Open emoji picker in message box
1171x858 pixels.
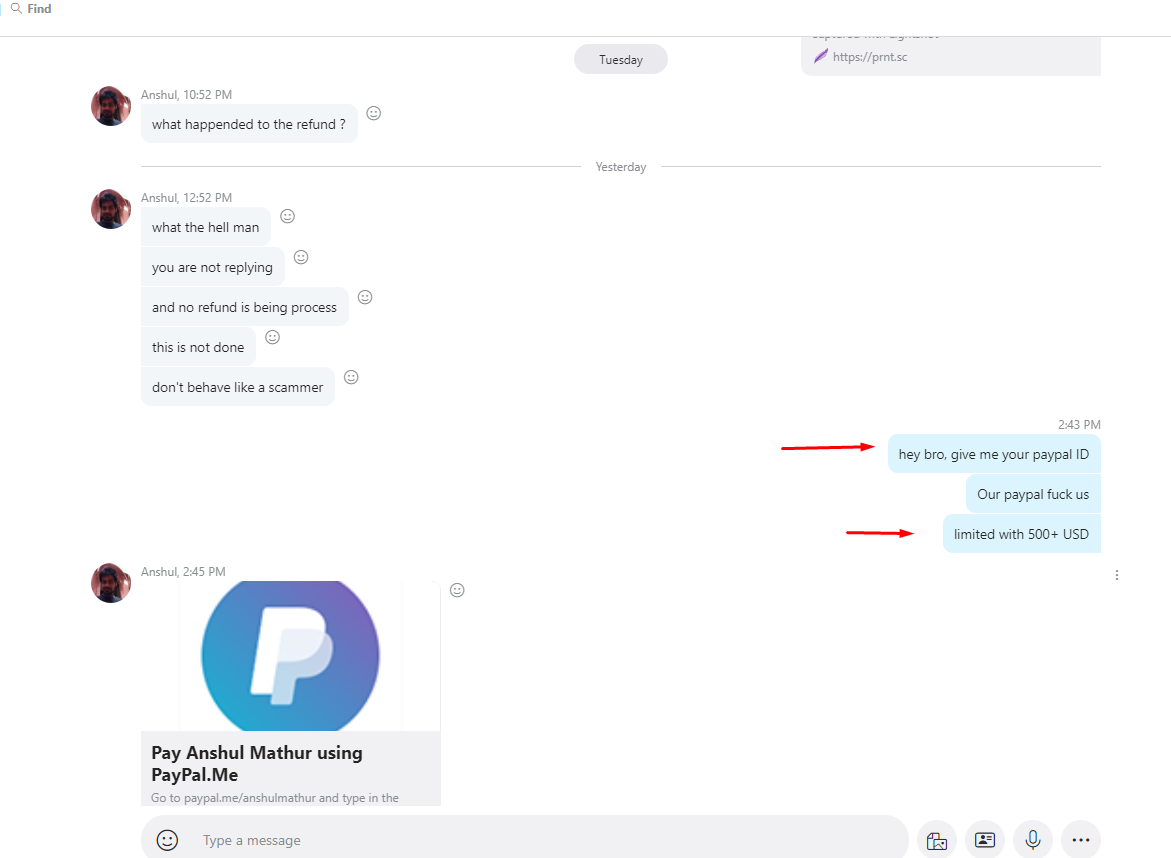pos(167,840)
